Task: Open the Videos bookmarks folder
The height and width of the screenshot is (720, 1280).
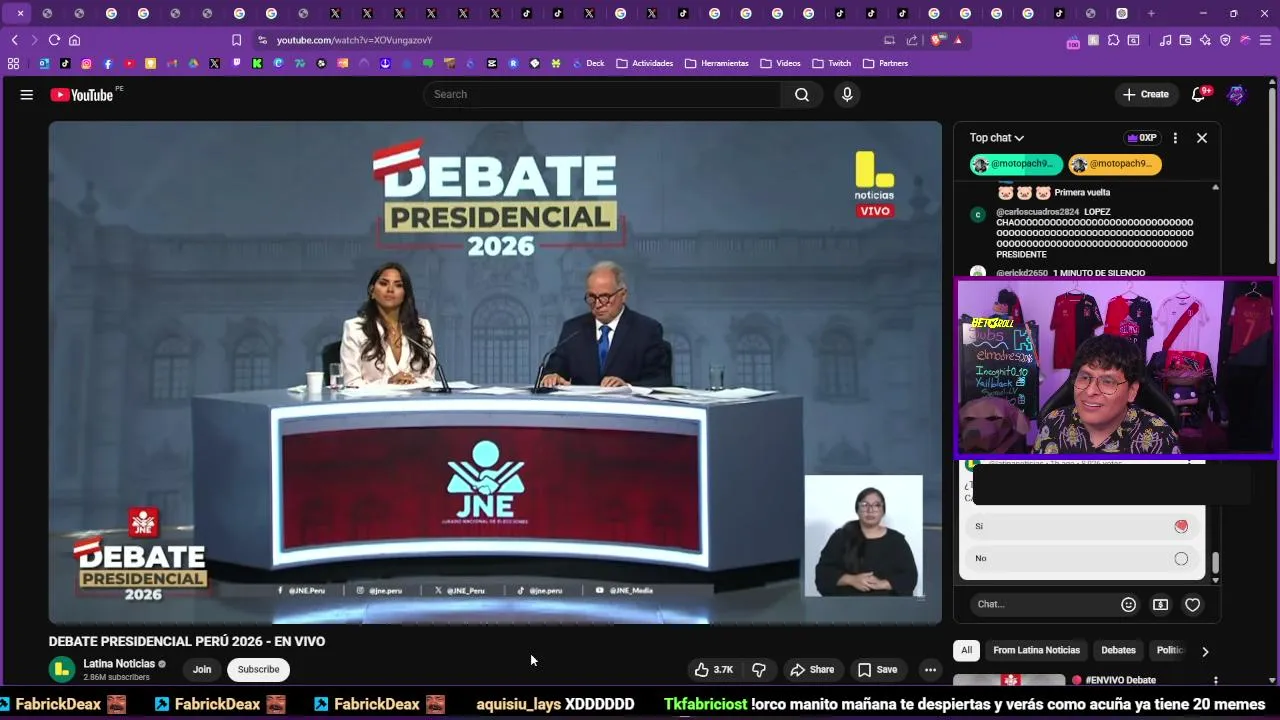Action: pyautogui.click(x=780, y=63)
